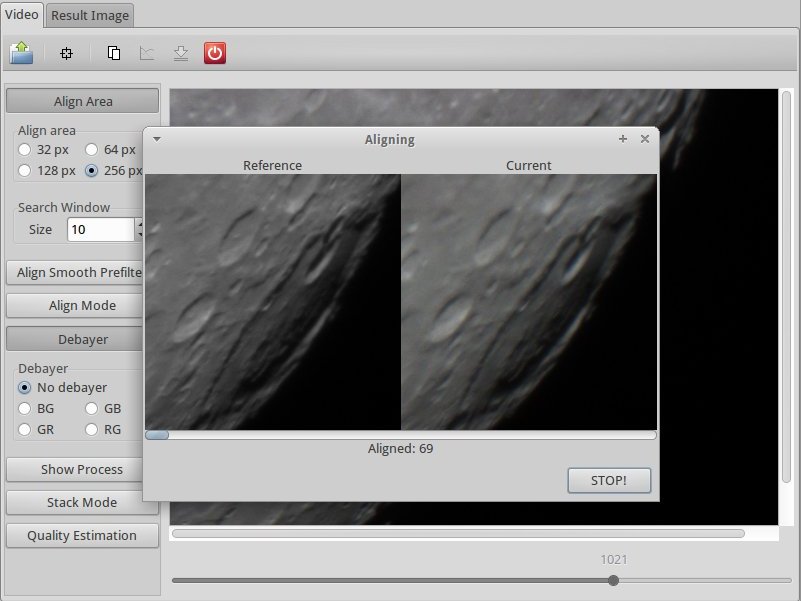Click the horizontal scrollbar under video preview

point(458,534)
